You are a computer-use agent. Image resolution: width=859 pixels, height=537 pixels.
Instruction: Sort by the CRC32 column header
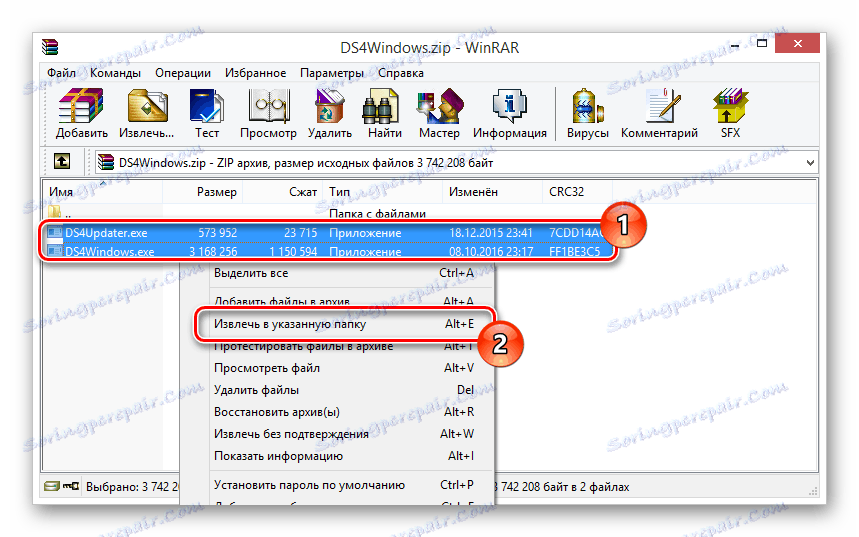click(578, 192)
